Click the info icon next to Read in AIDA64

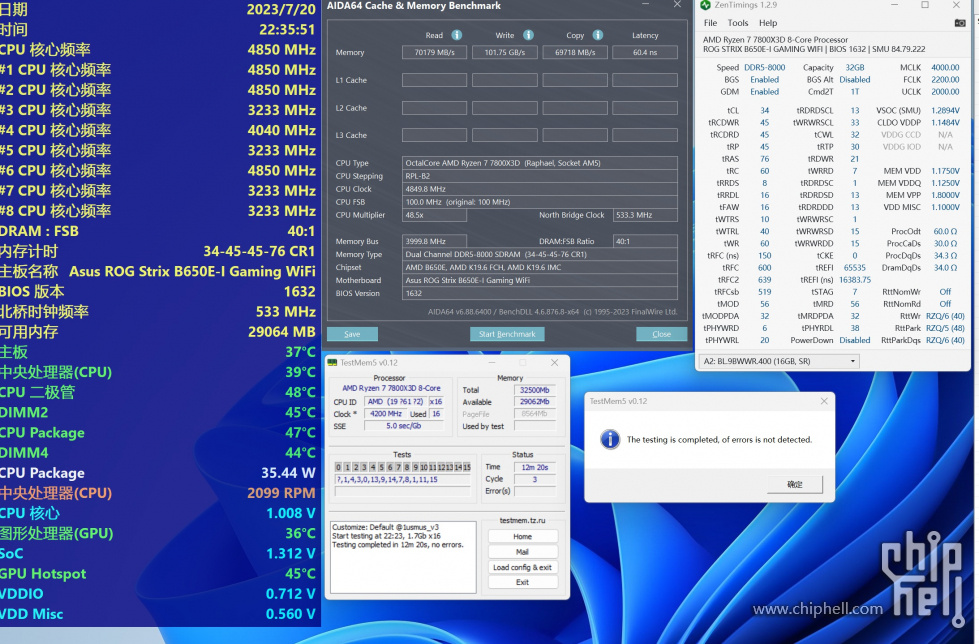tap(457, 35)
